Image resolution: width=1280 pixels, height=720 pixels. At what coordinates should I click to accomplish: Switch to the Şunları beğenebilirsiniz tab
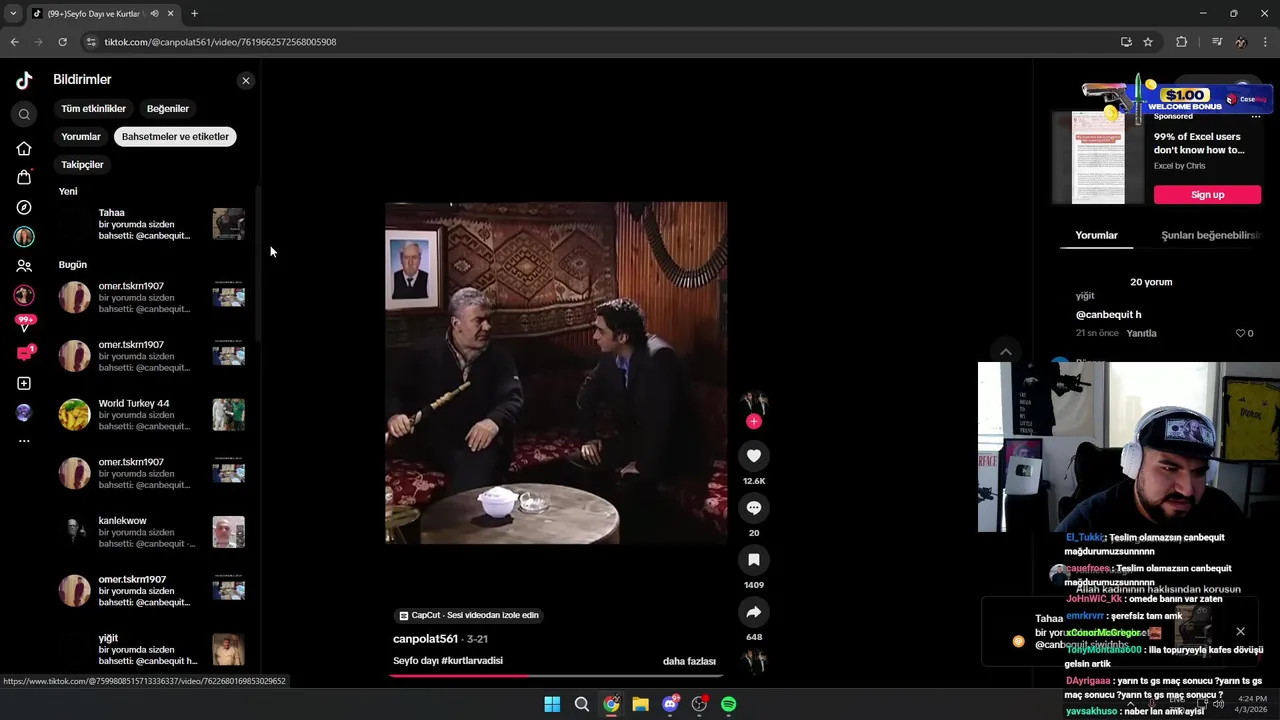[1210, 235]
